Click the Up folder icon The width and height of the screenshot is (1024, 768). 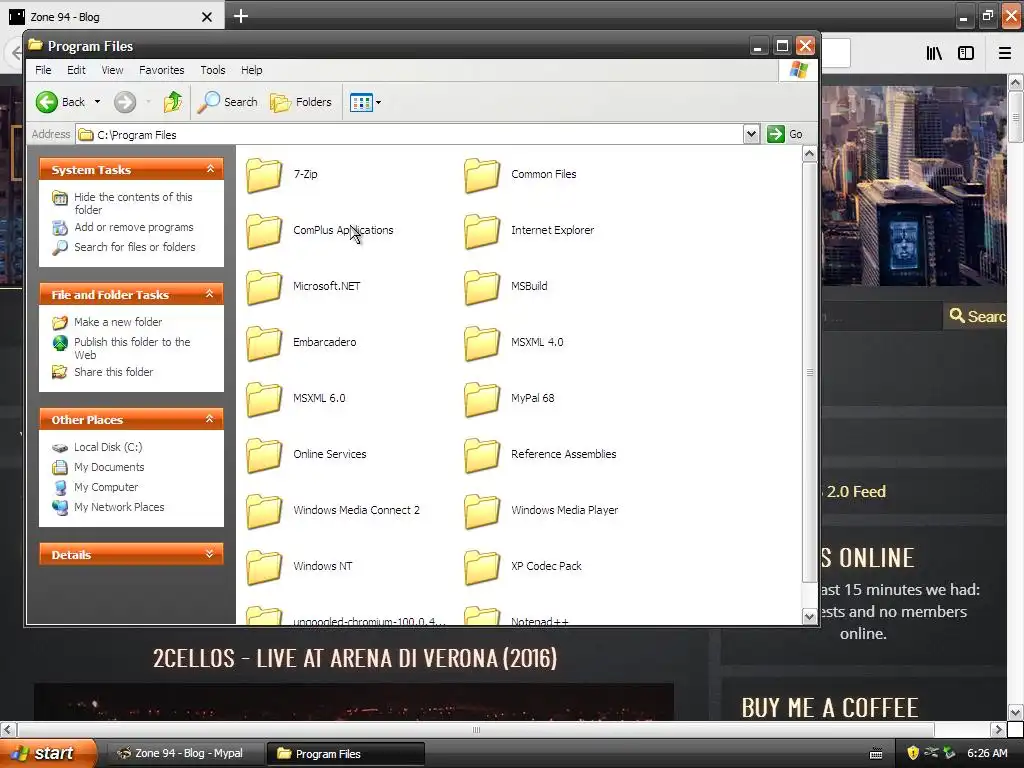(172, 102)
